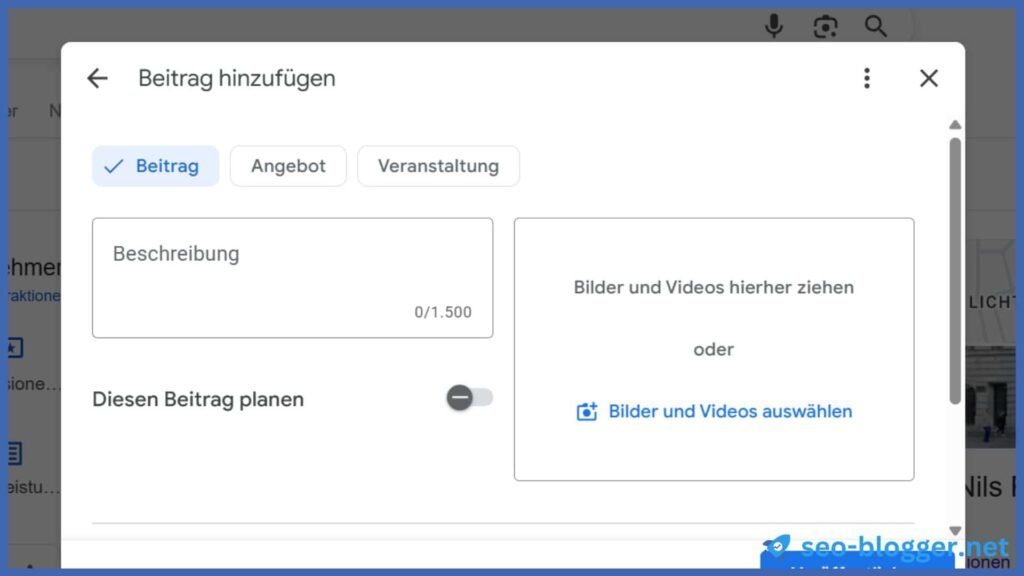Open Google Lens image search icon
The height and width of the screenshot is (576, 1024).
click(825, 26)
